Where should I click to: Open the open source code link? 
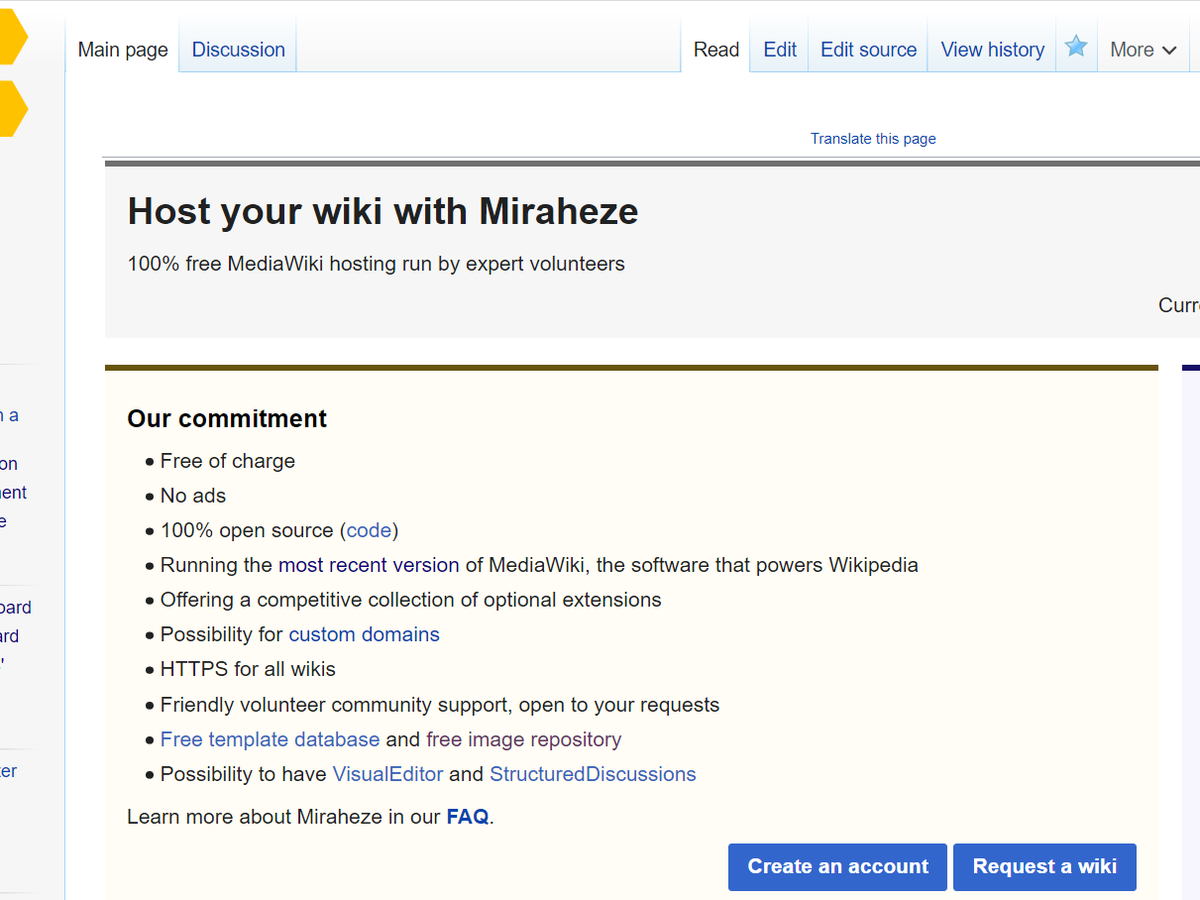click(x=369, y=531)
